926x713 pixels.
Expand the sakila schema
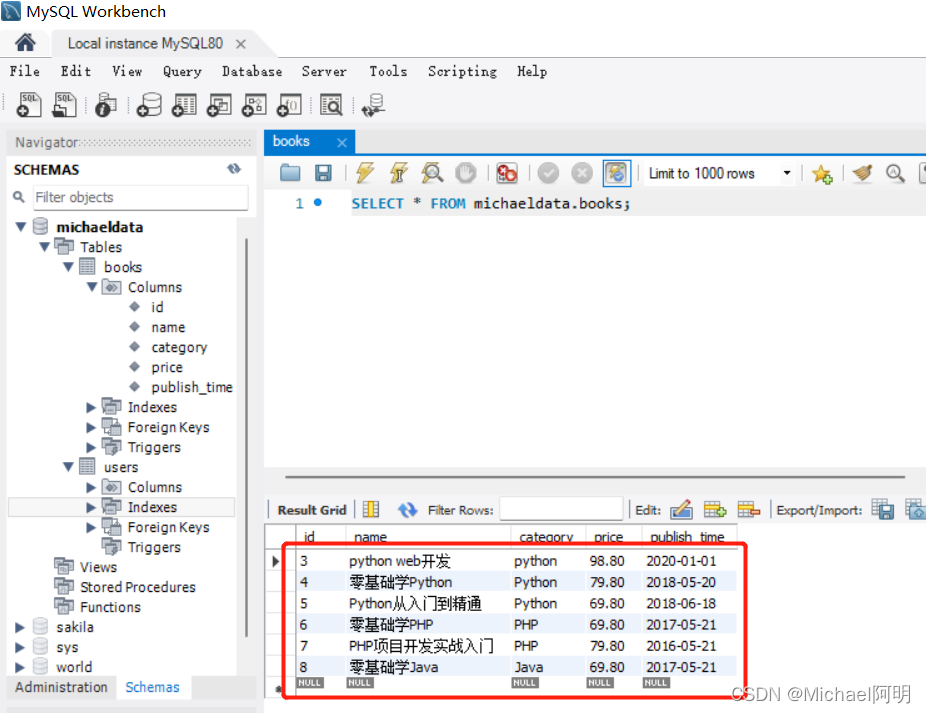(x=20, y=627)
